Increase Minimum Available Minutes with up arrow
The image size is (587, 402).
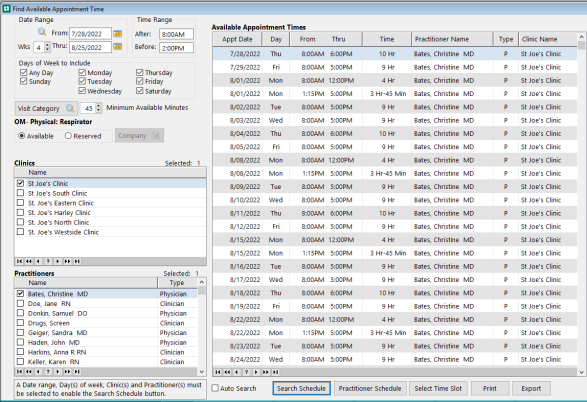pyautogui.click(x=98, y=106)
